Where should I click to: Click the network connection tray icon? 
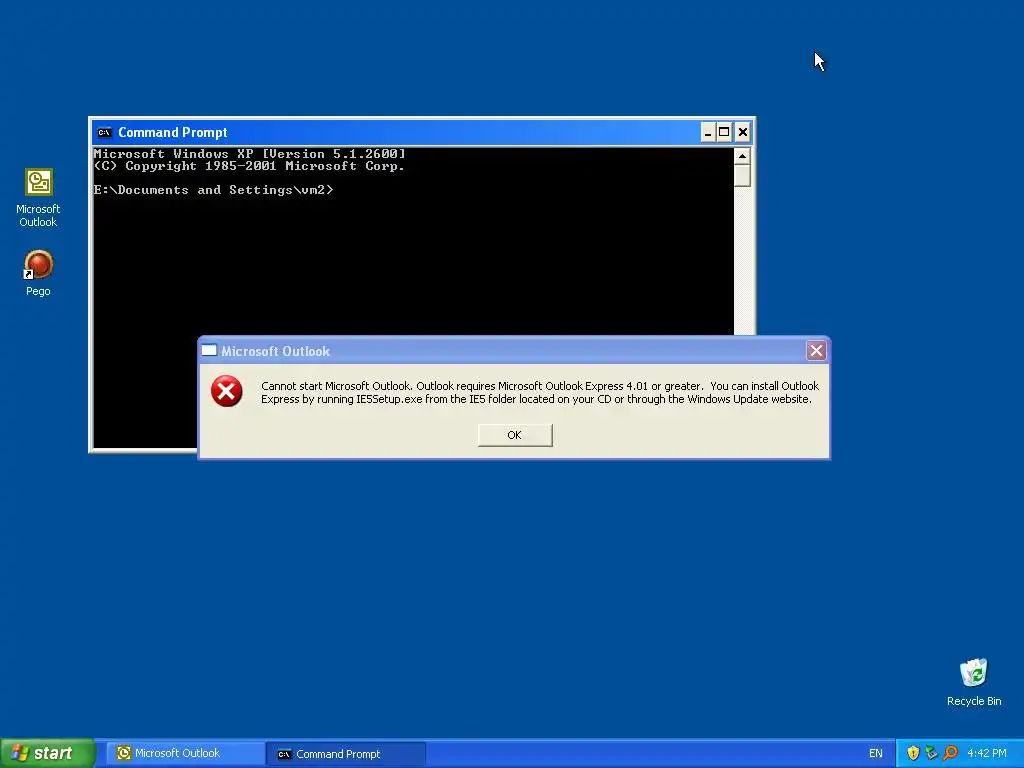coord(931,753)
